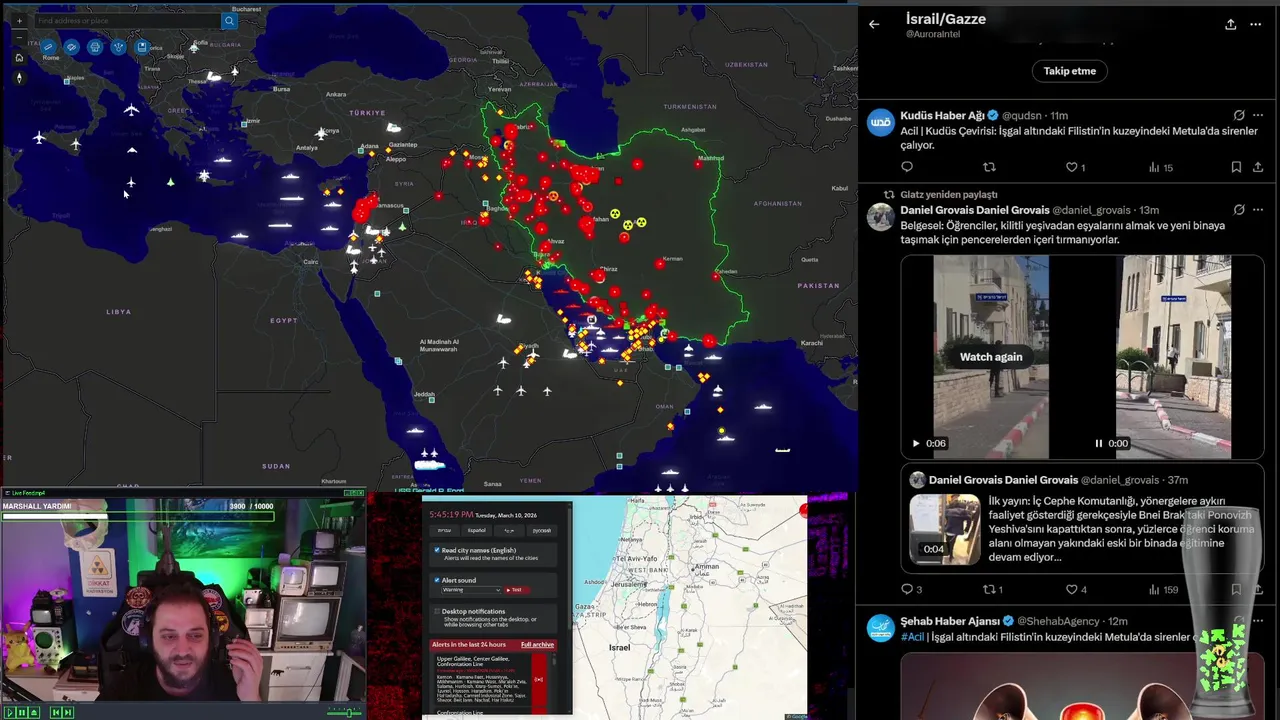Switch alert panel language to Hebrew
This screenshot has width=1280, height=720.
(444, 531)
